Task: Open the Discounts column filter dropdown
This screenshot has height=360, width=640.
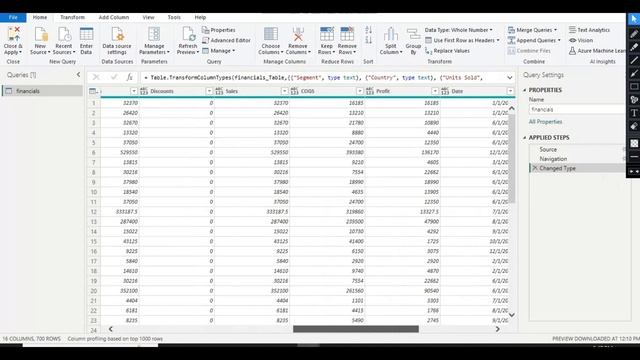Action: 209,91
